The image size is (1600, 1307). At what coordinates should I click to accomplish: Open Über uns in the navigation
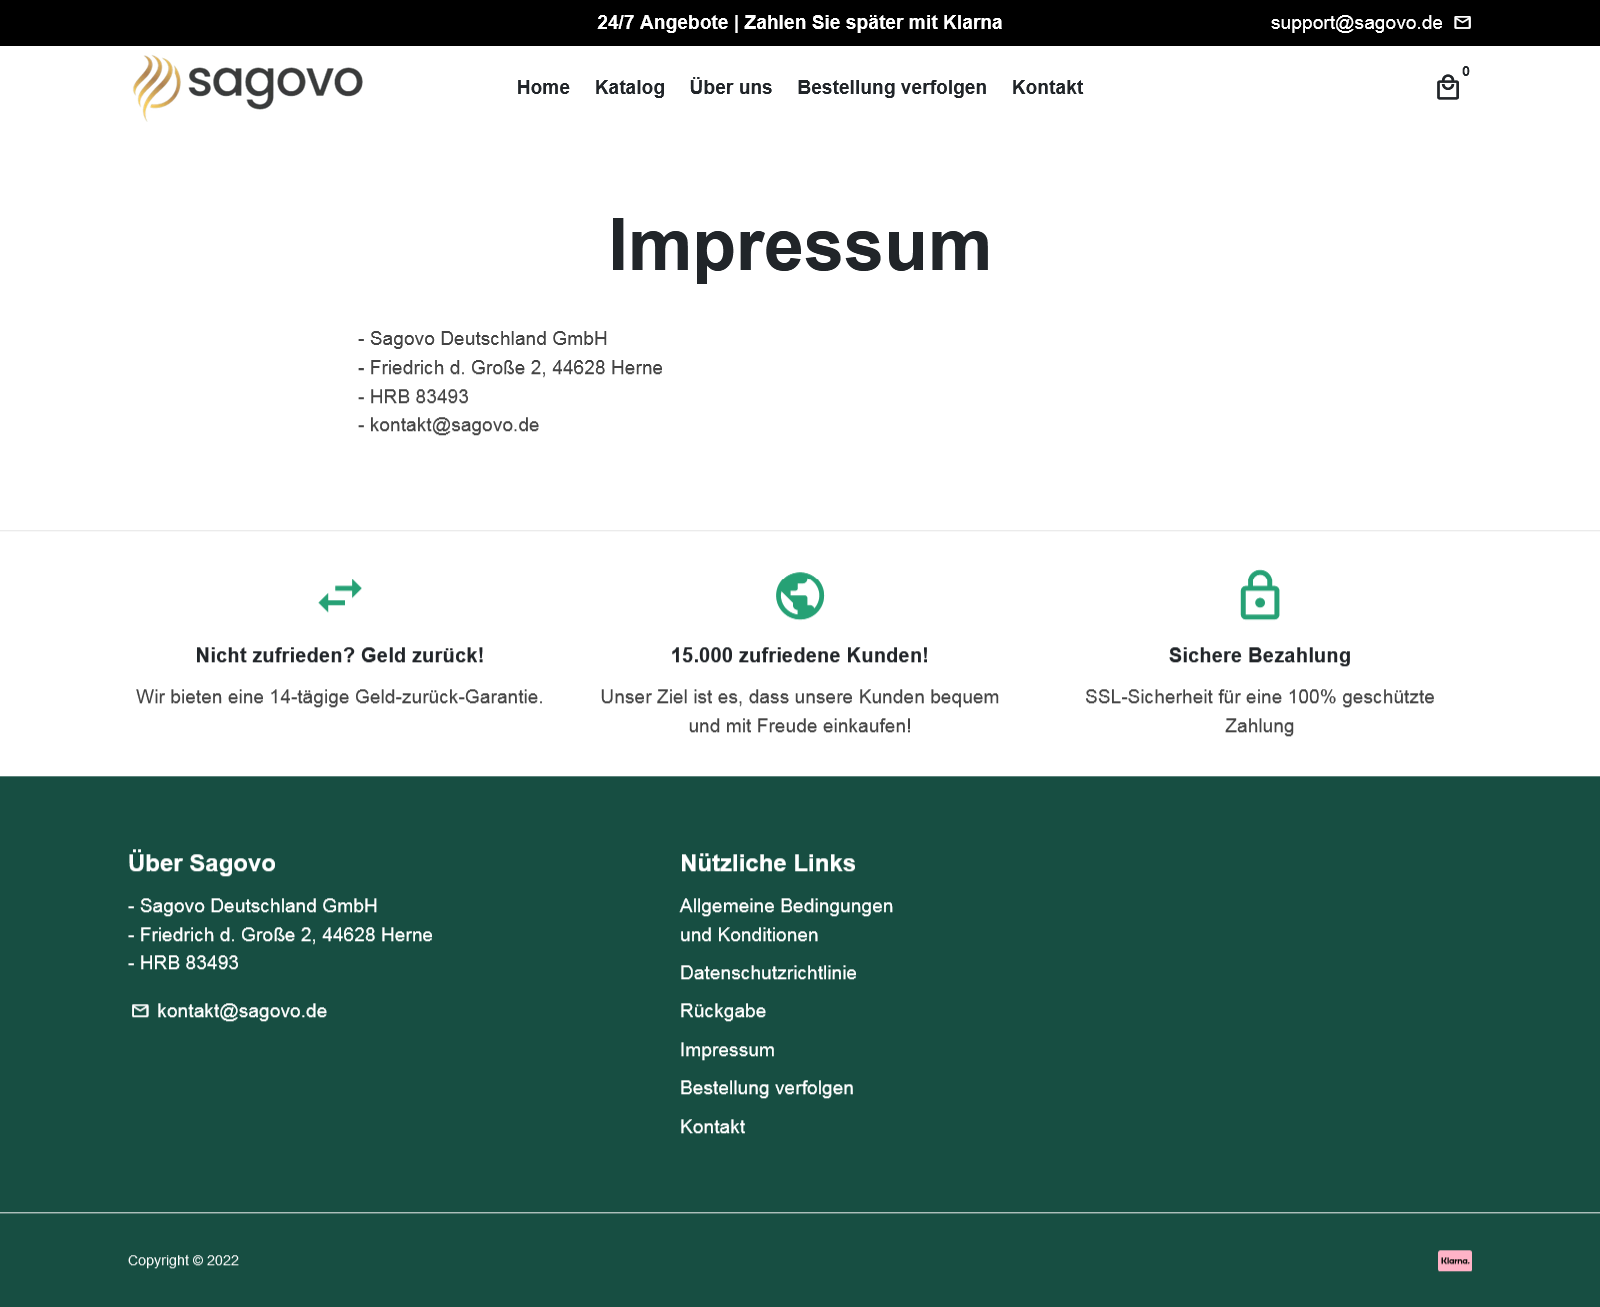[731, 87]
